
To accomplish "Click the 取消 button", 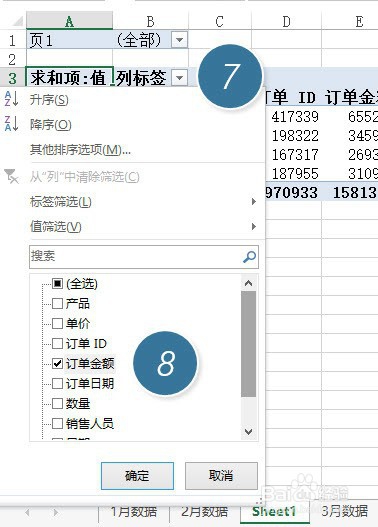I will pos(221,476).
